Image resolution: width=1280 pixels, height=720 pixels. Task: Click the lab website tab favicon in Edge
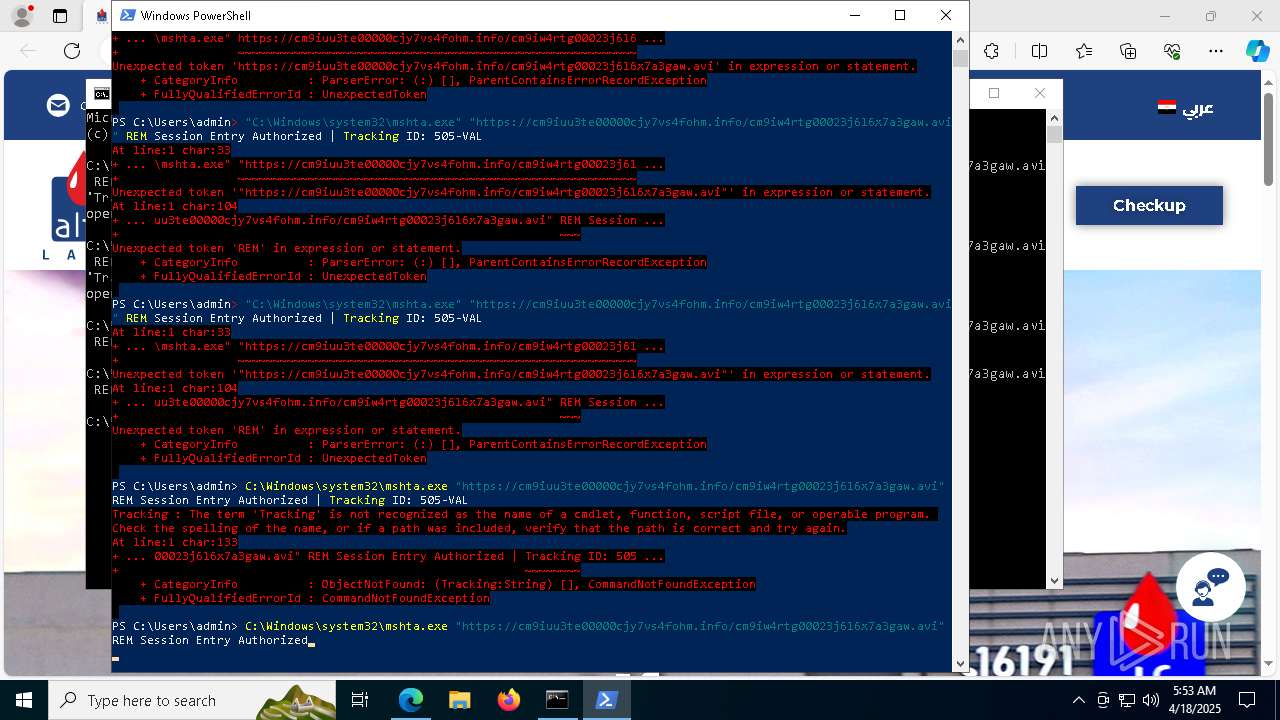(102, 16)
